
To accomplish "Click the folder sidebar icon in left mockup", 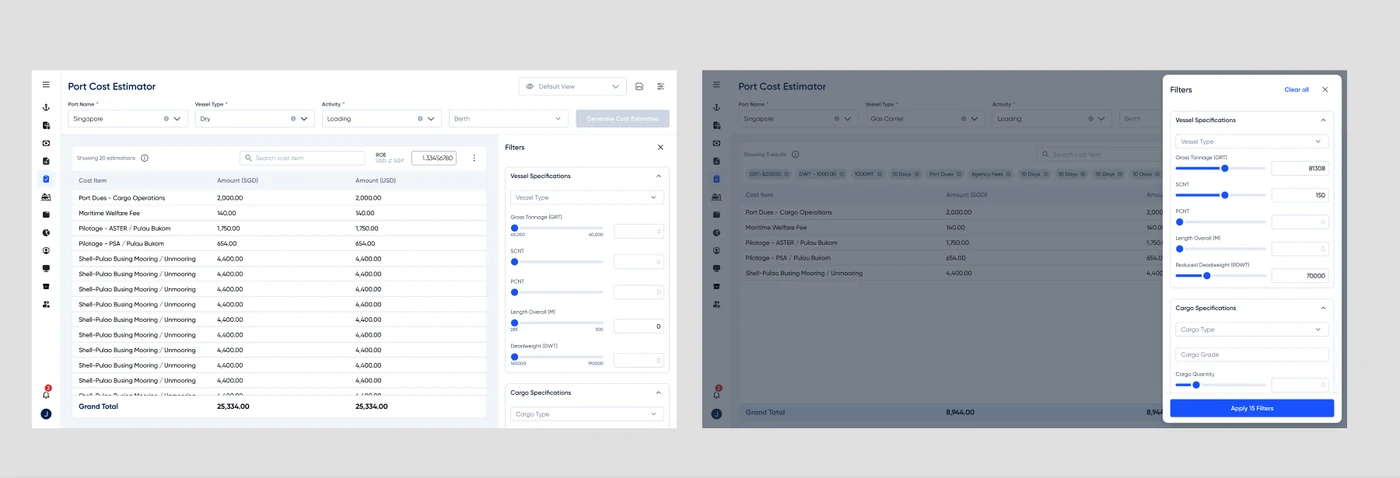I will click(x=46, y=215).
